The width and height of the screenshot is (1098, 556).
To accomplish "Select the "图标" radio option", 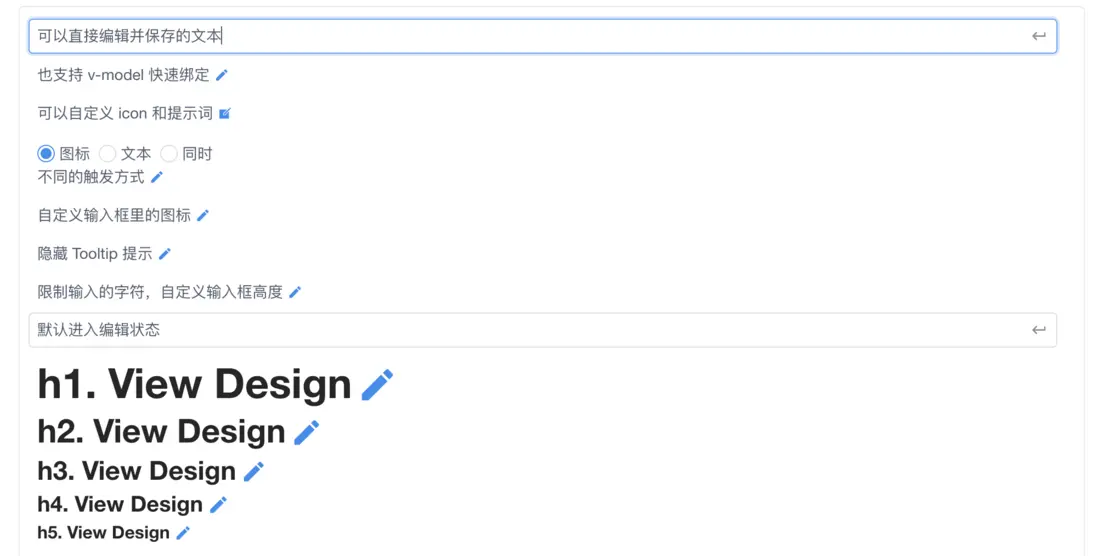I will (x=46, y=154).
